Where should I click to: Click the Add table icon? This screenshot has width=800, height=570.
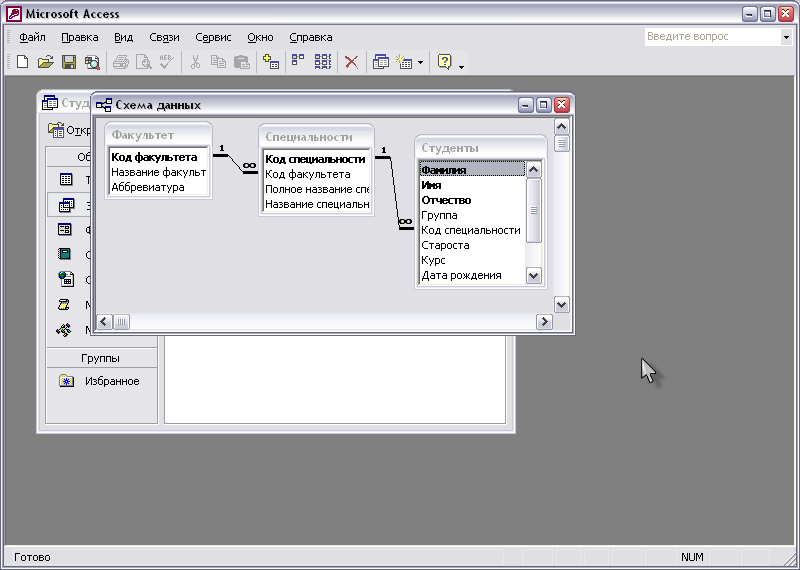[271, 62]
